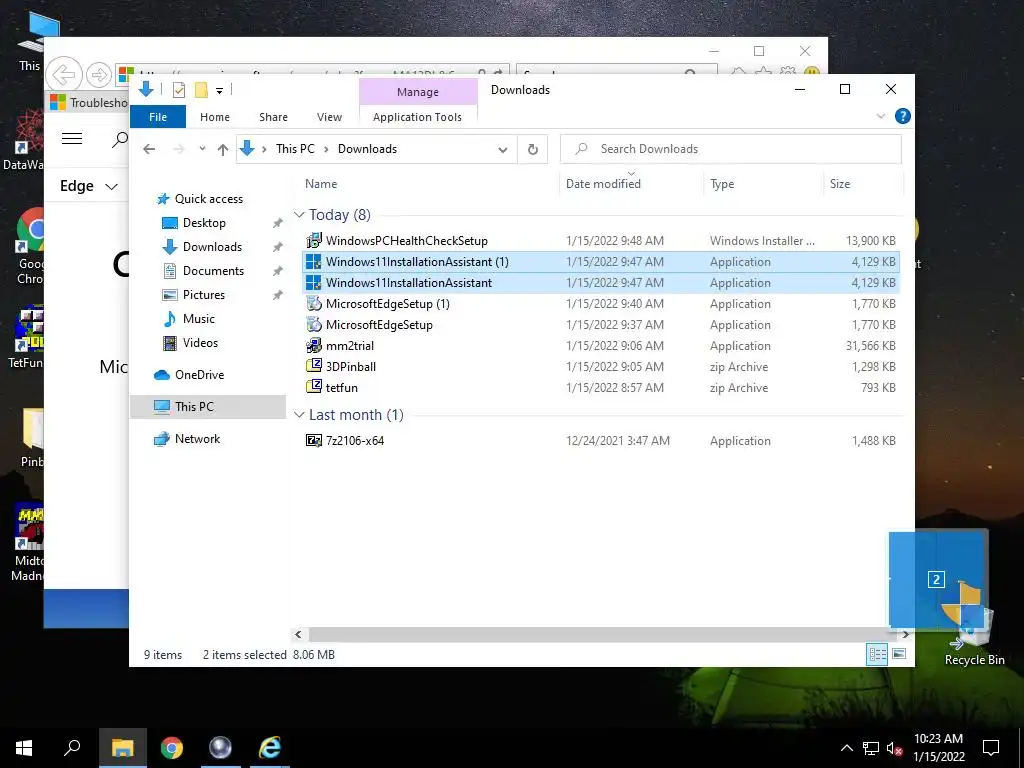
Task: Click the muted volume tray icon
Action: tap(895, 748)
